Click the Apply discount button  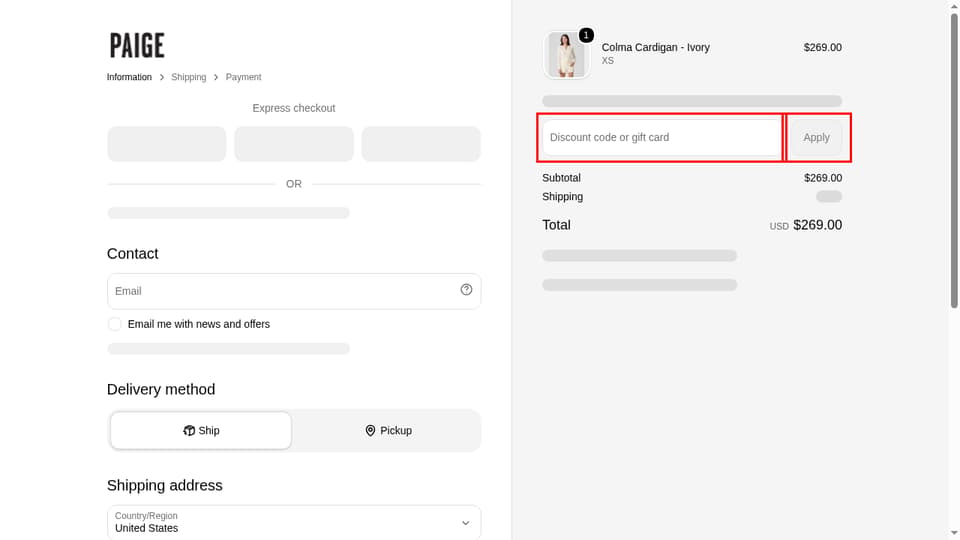(817, 137)
